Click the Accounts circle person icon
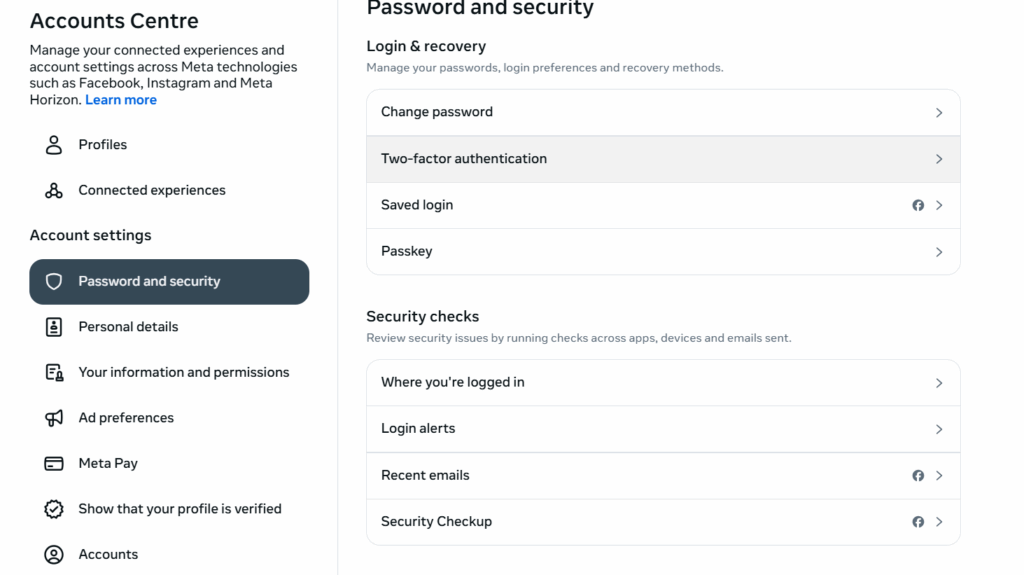The width and height of the screenshot is (1024, 575). pos(54,555)
